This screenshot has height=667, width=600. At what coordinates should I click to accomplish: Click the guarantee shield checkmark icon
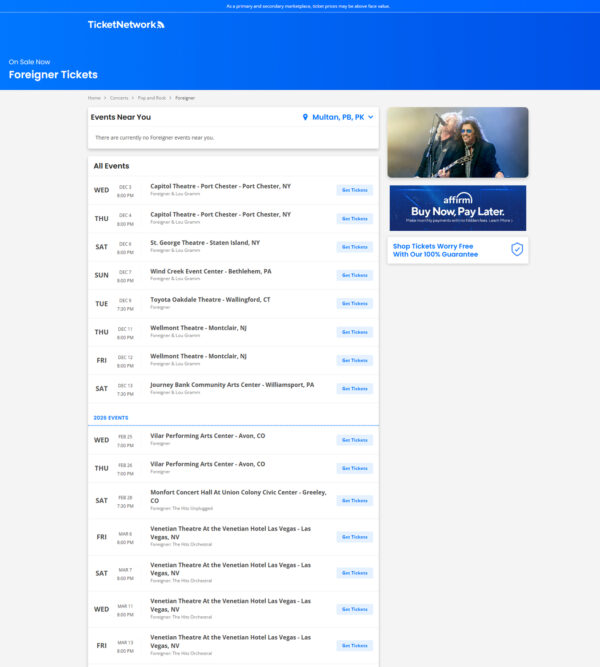(x=517, y=249)
